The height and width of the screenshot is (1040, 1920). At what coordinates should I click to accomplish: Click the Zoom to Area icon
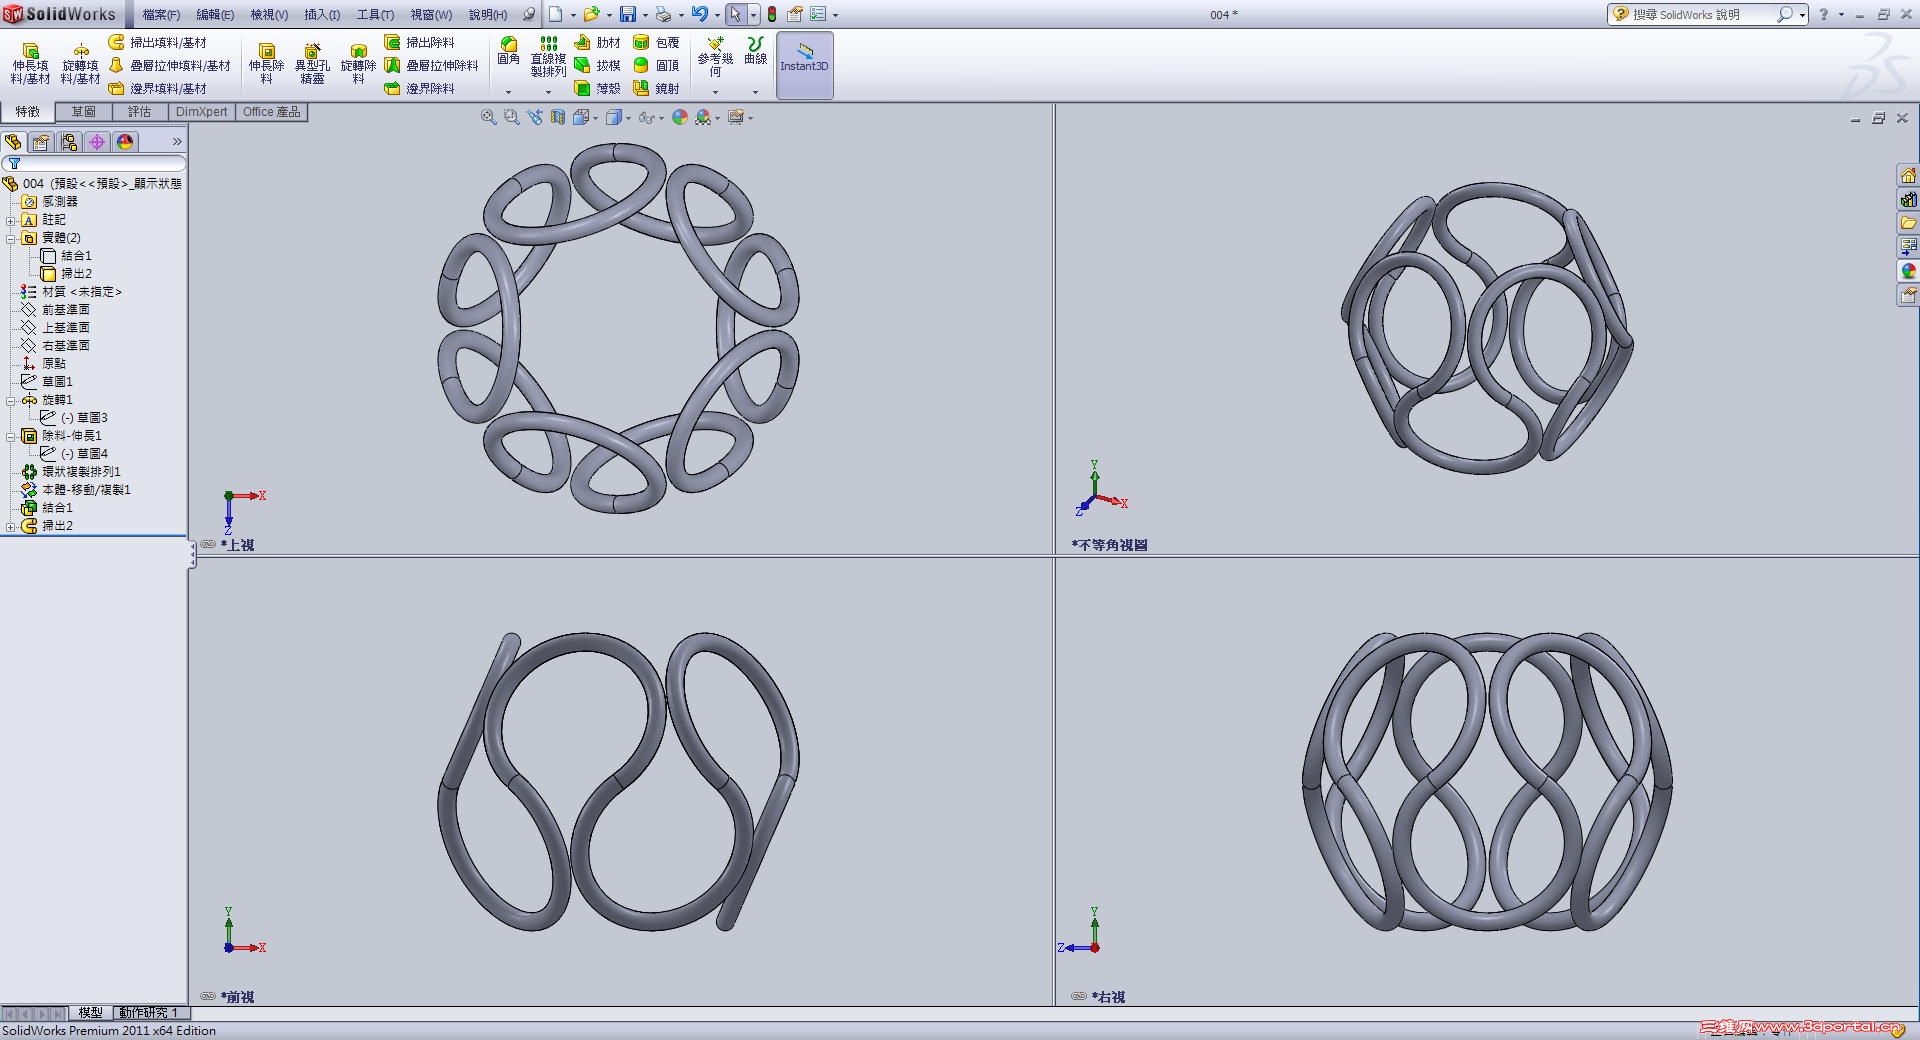point(511,117)
